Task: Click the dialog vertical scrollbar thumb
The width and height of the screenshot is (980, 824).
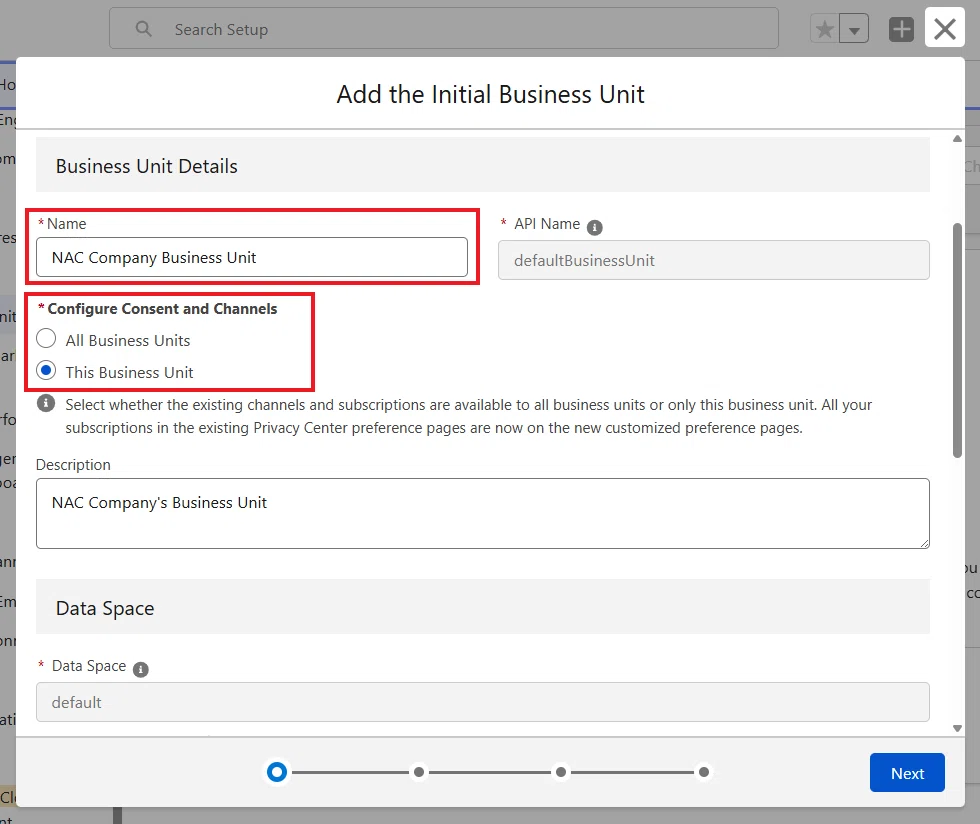Action: click(x=957, y=340)
